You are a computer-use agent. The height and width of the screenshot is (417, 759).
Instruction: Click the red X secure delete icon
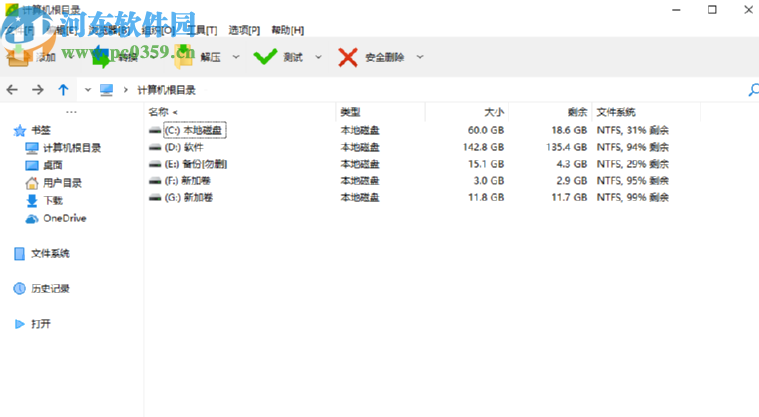click(x=348, y=57)
